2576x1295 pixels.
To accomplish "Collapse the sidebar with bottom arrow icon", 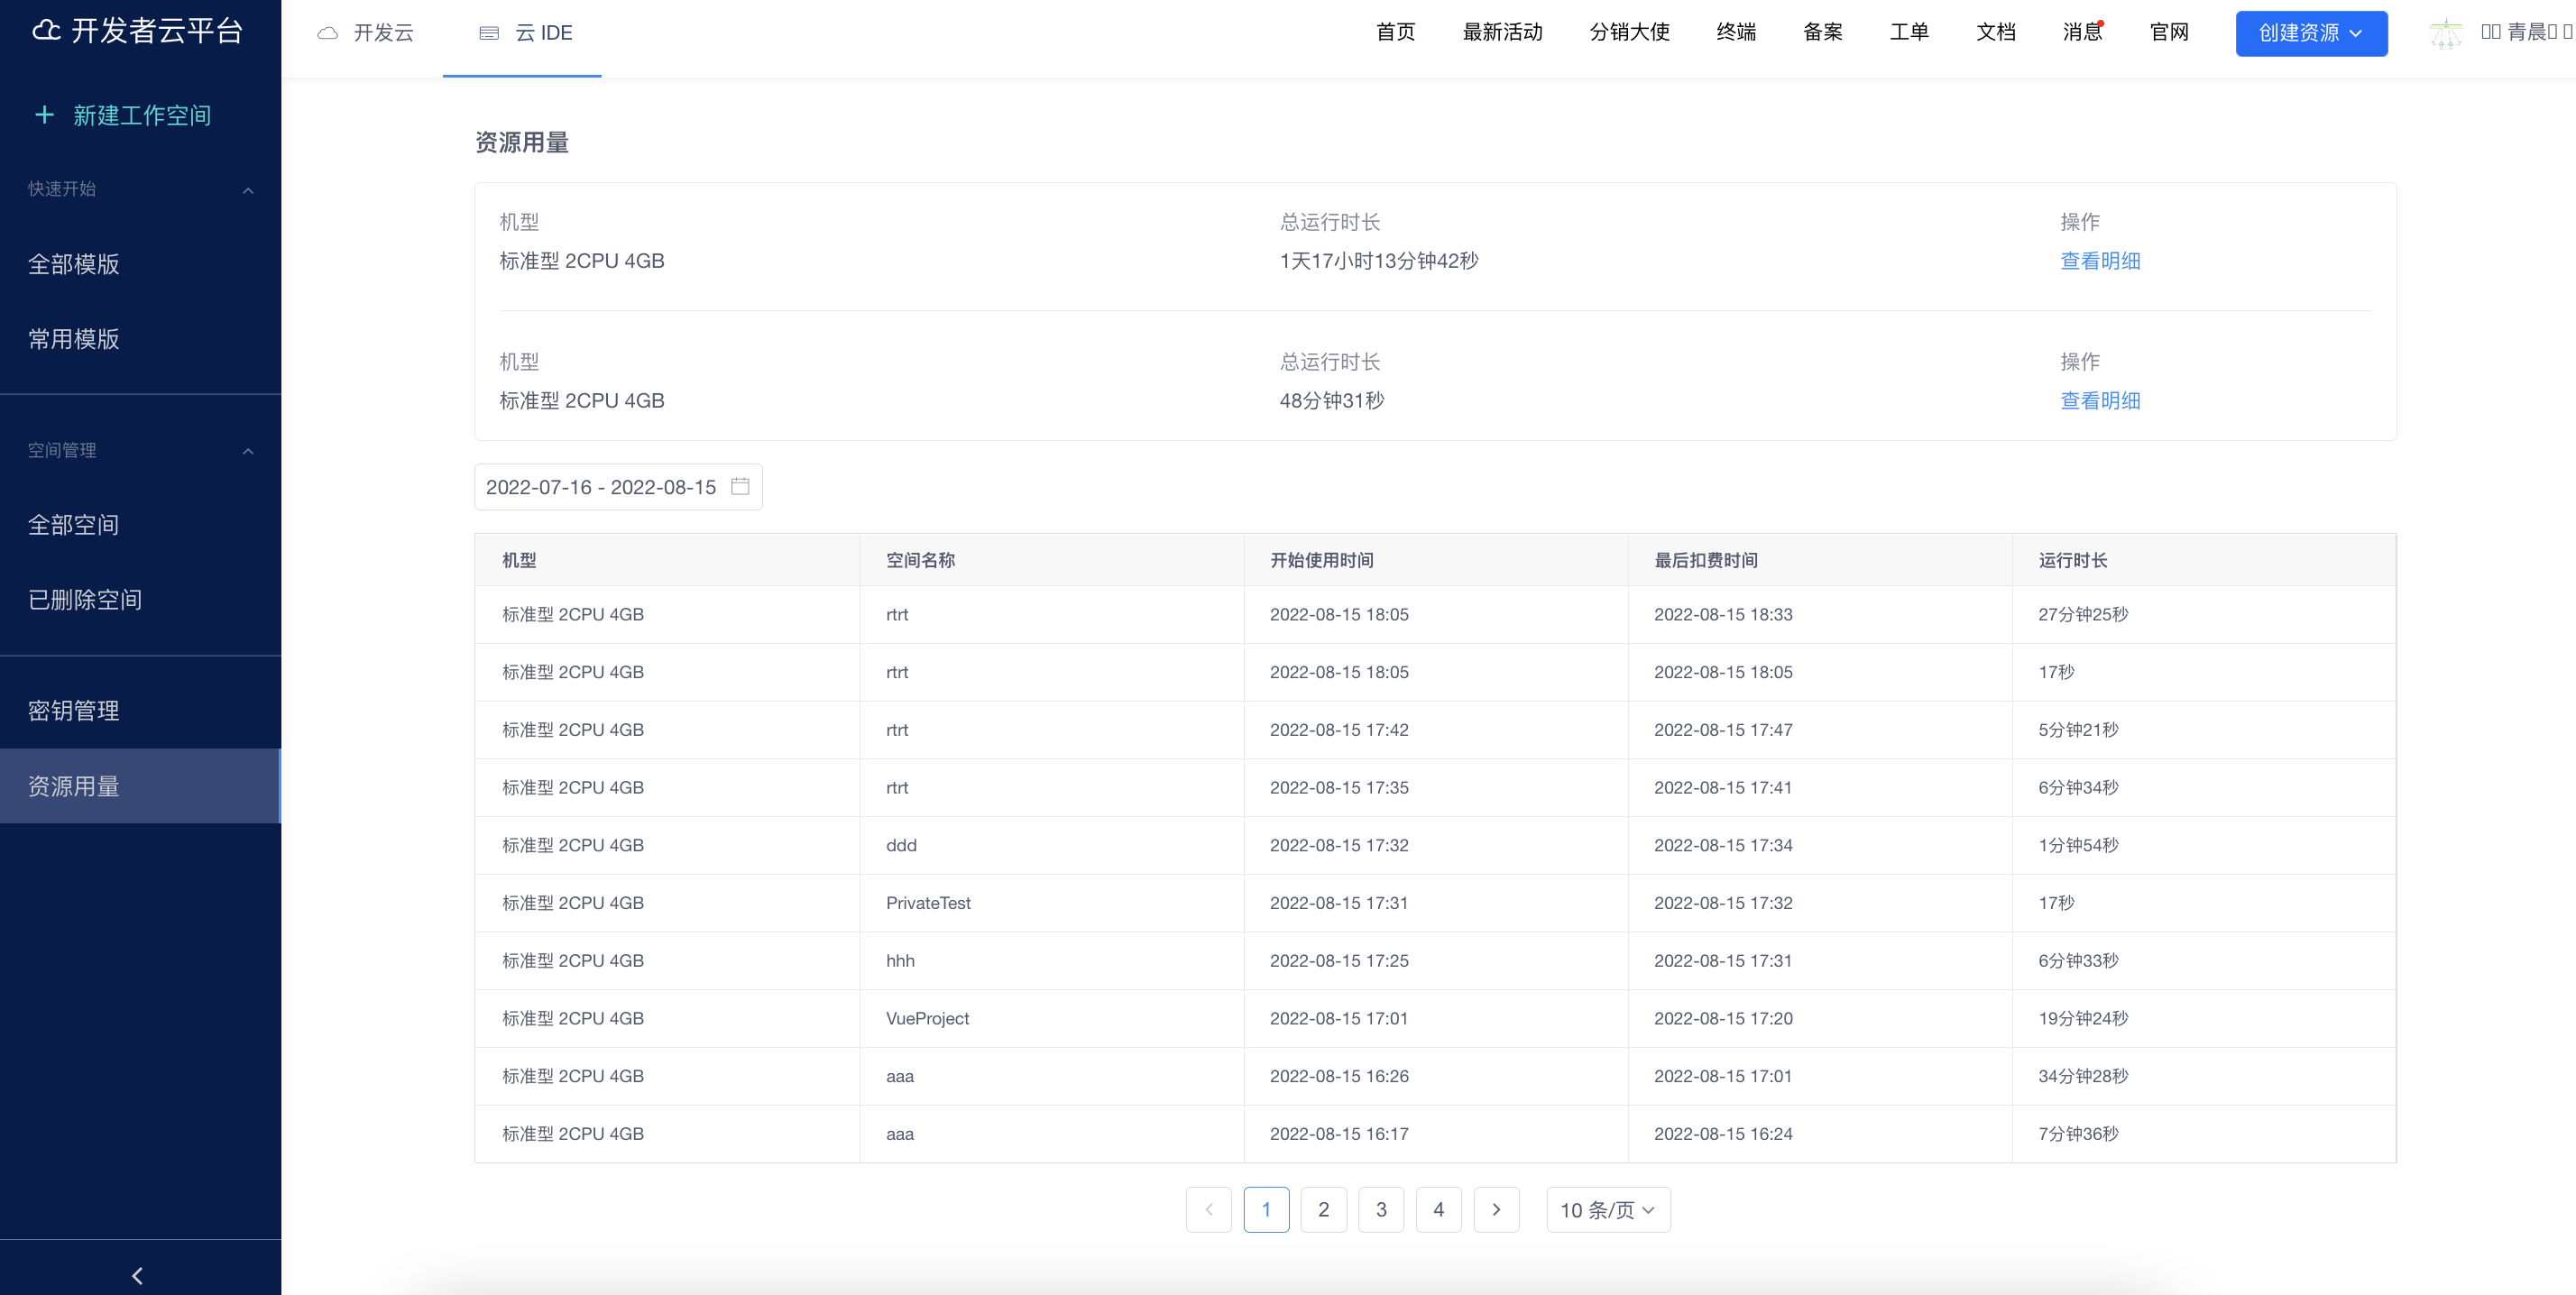I will (x=138, y=1275).
